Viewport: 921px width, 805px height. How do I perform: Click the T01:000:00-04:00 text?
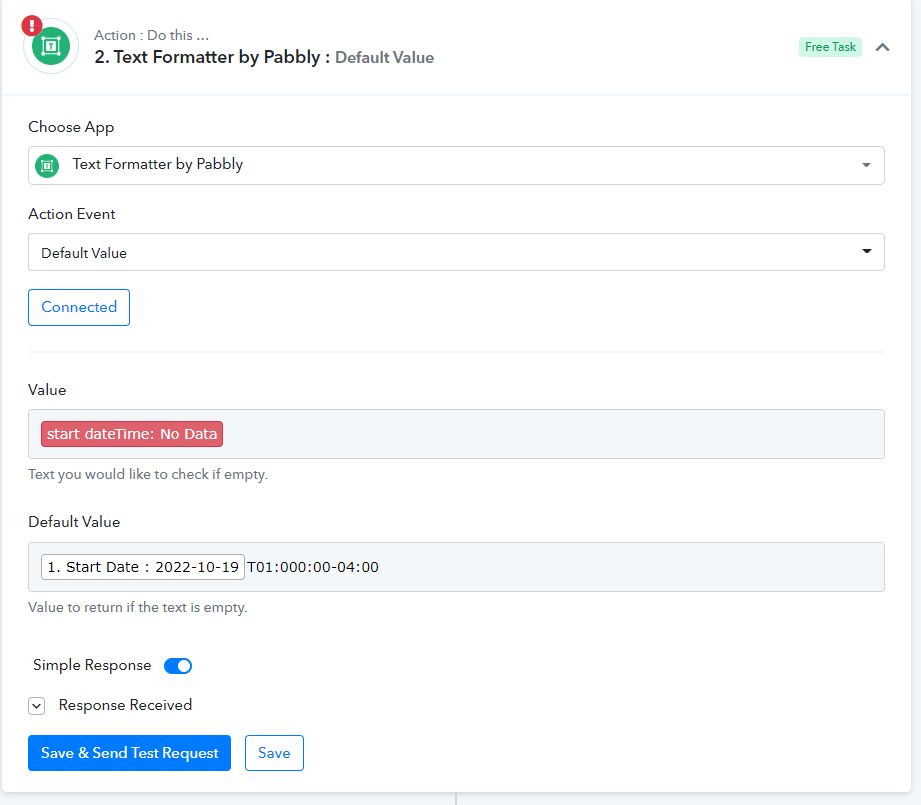(313, 567)
